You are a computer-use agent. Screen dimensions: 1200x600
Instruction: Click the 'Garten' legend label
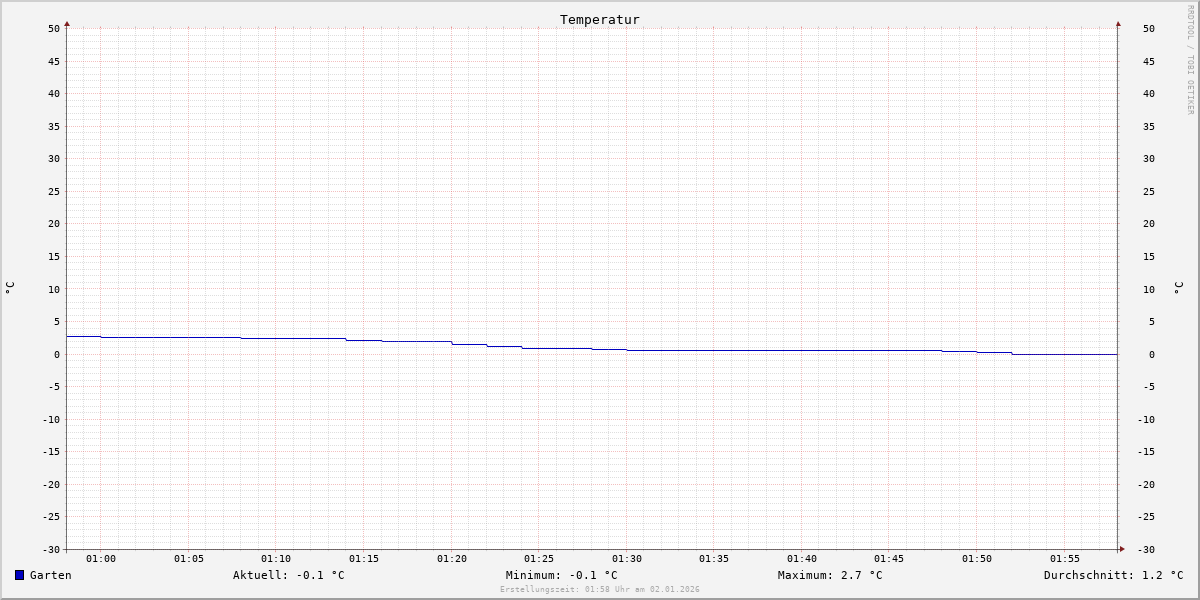pos(51,575)
